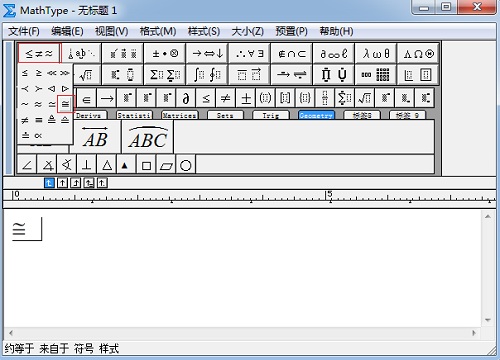
Task: Insert partial derivative ∂ from small bar
Action: tap(186, 98)
